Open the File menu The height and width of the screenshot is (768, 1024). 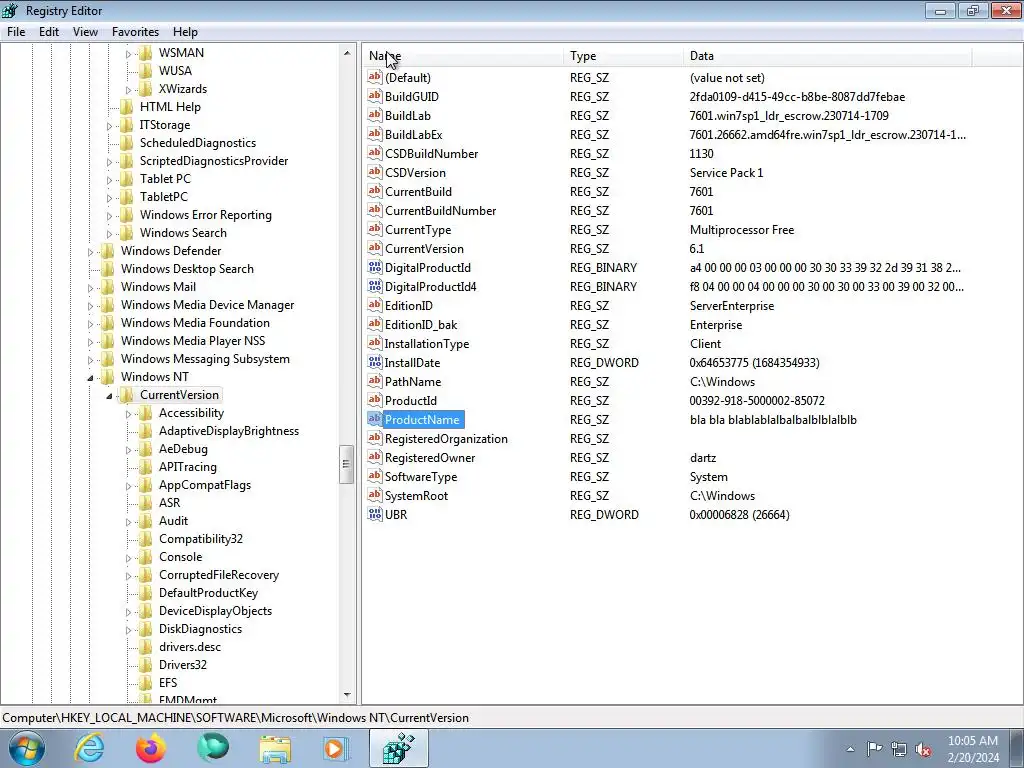click(x=16, y=31)
